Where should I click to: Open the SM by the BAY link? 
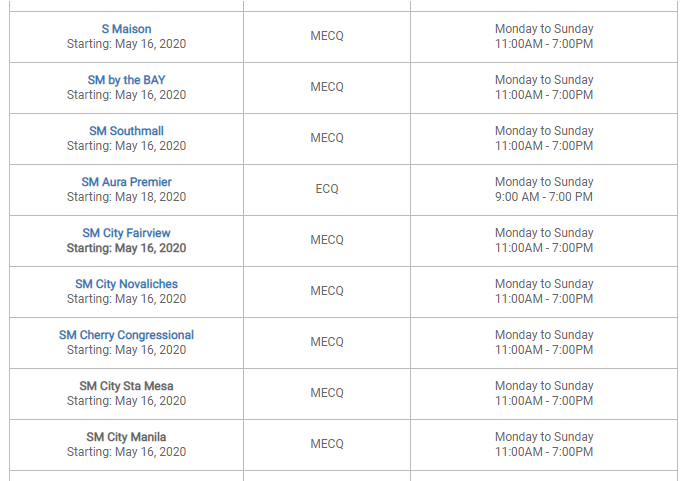click(x=126, y=80)
